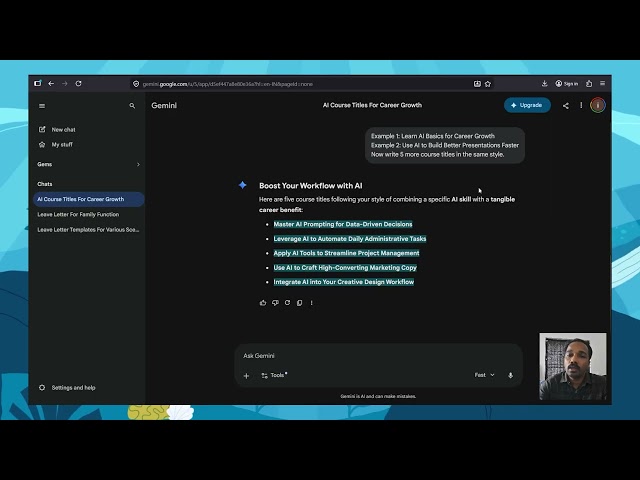The width and height of the screenshot is (640, 480).
Task: Open browser downloads icon
Action: (x=544, y=84)
